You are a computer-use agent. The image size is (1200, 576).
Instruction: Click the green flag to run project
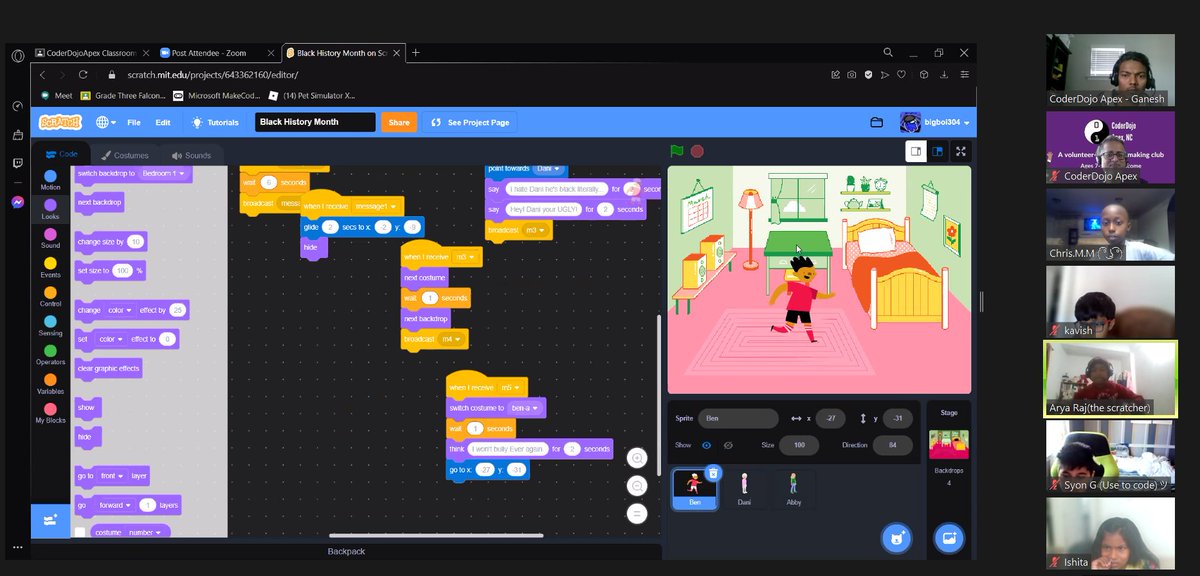(677, 151)
